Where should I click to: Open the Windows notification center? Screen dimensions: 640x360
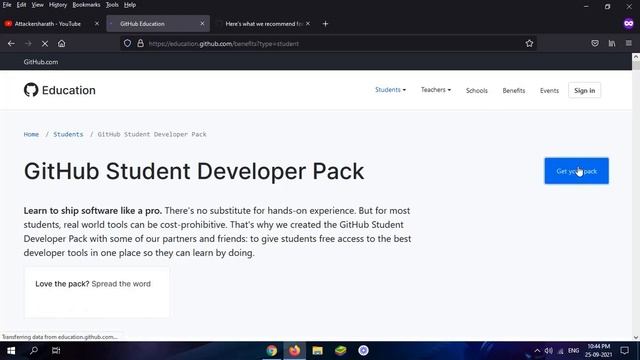point(624,351)
